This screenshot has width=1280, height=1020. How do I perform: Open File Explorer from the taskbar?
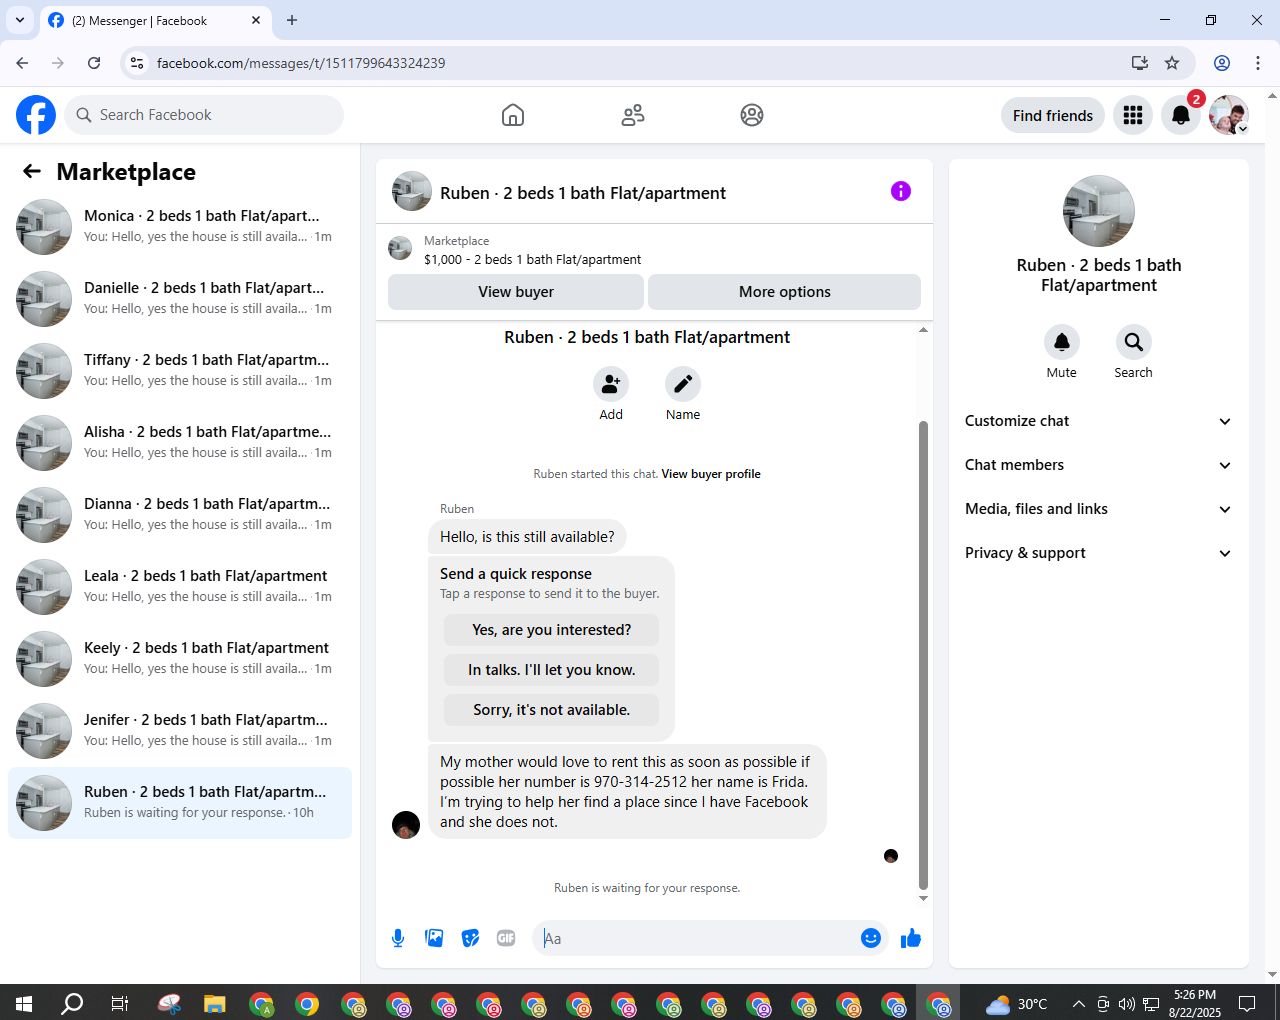[215, 1003]
